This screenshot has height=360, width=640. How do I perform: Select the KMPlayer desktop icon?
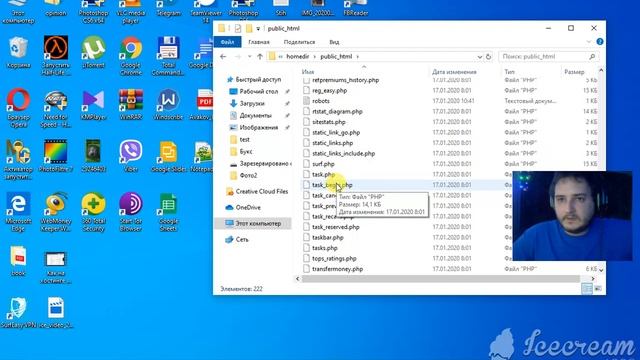(x=93, y=104)
